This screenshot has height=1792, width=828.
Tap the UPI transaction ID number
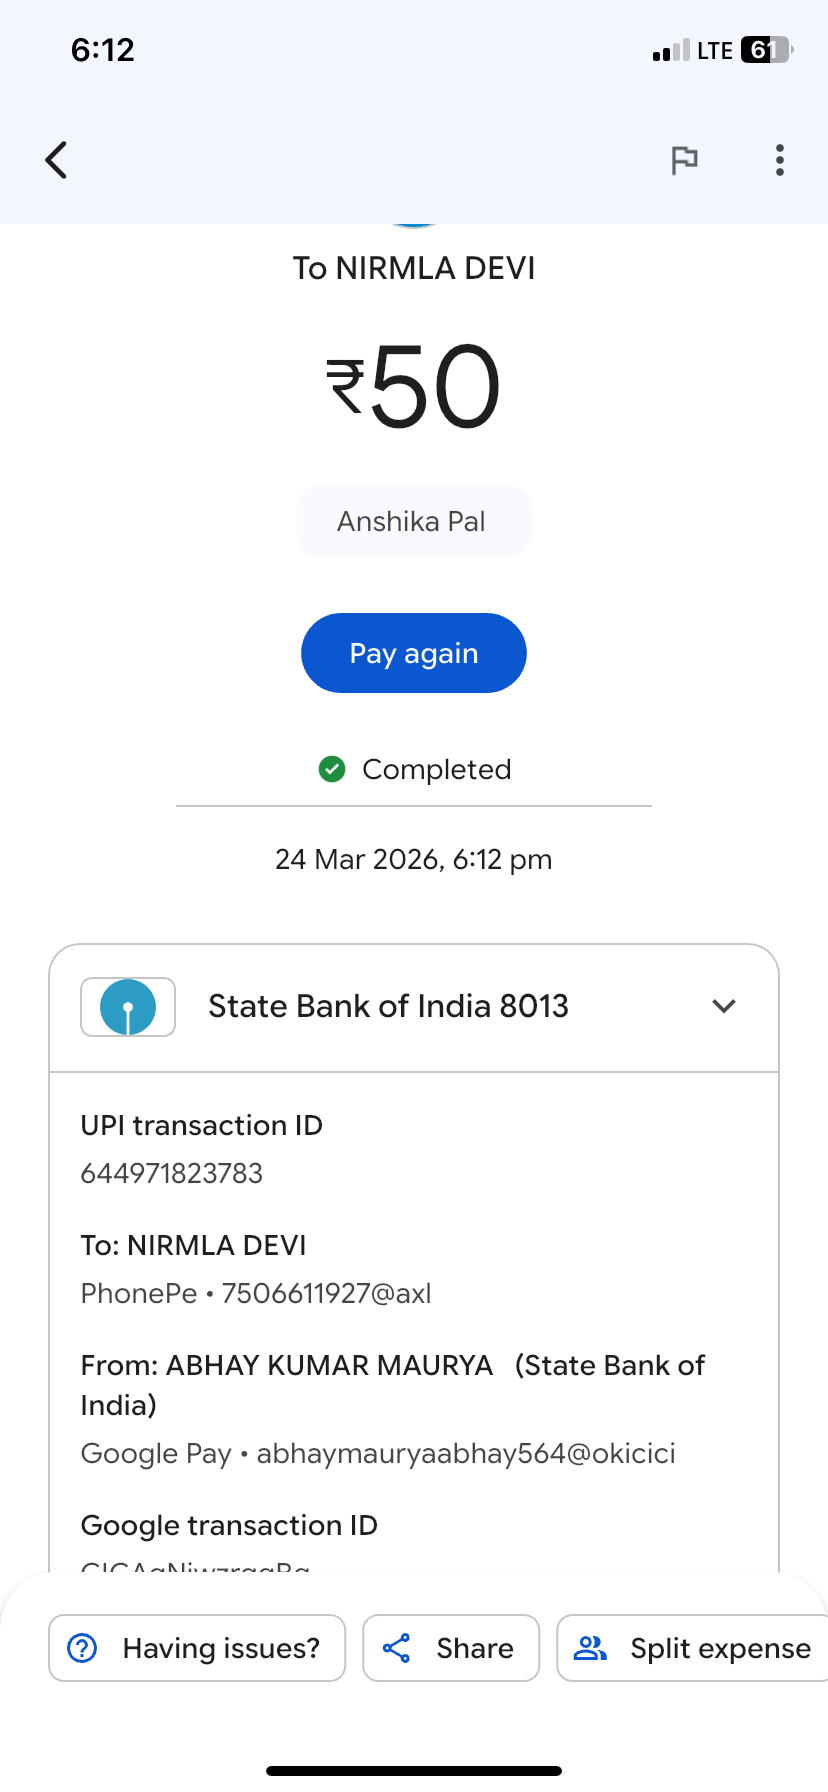tap(172, 1173)
